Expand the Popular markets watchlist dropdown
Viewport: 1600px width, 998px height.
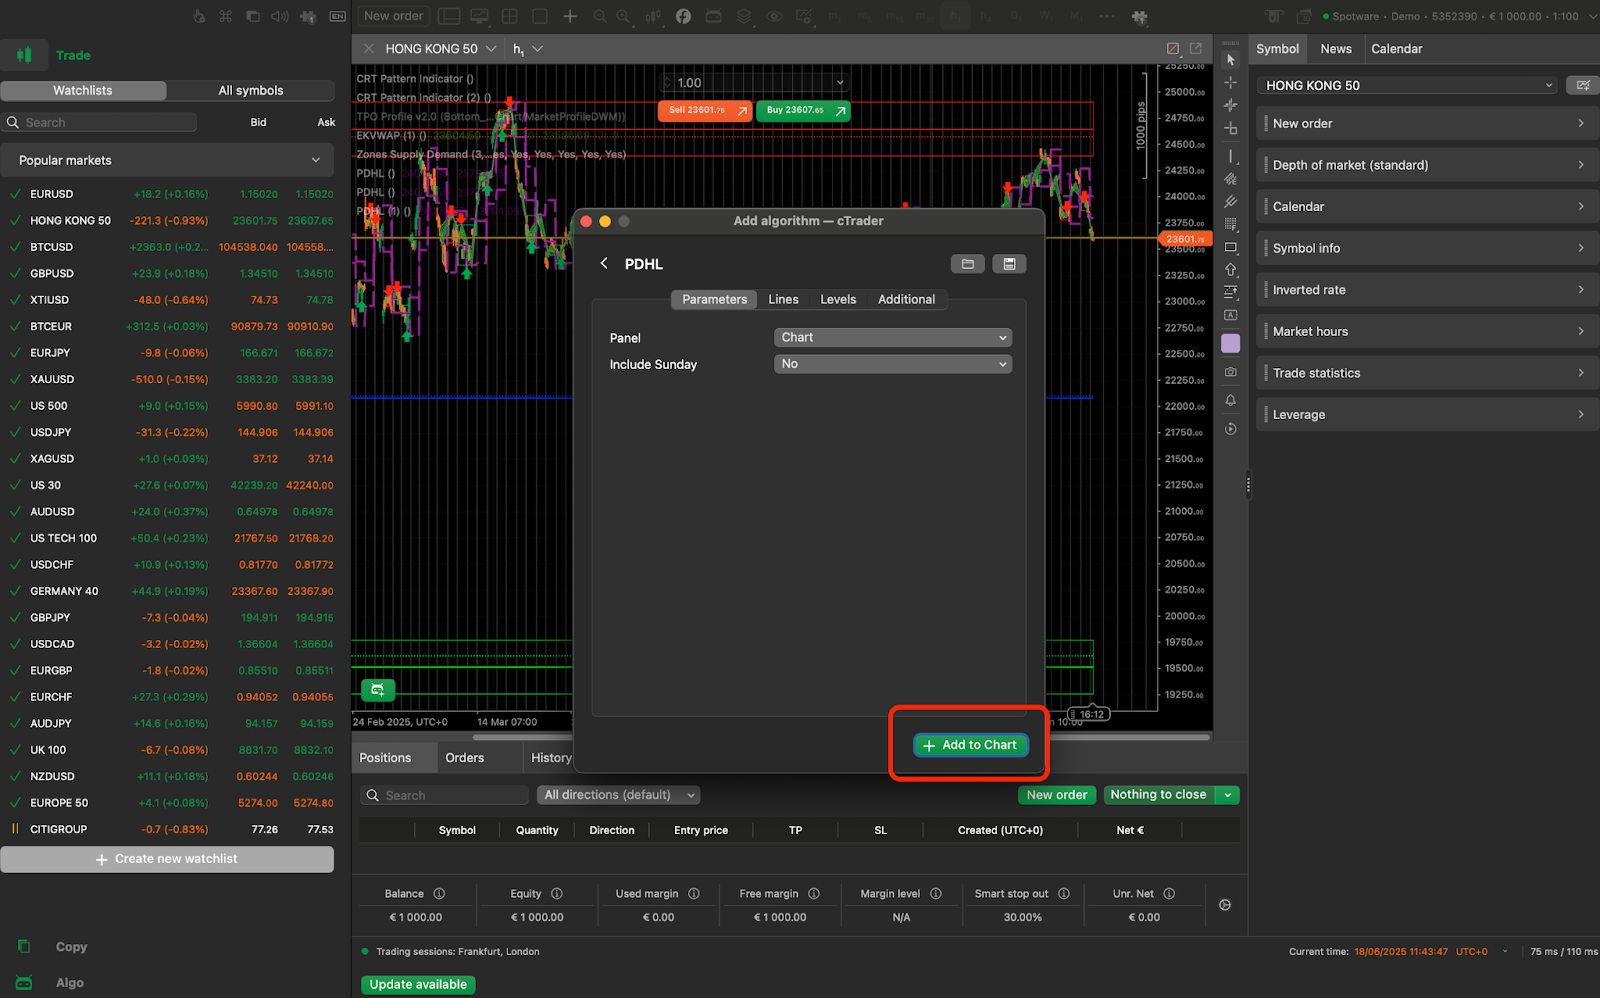click(167, 160)
